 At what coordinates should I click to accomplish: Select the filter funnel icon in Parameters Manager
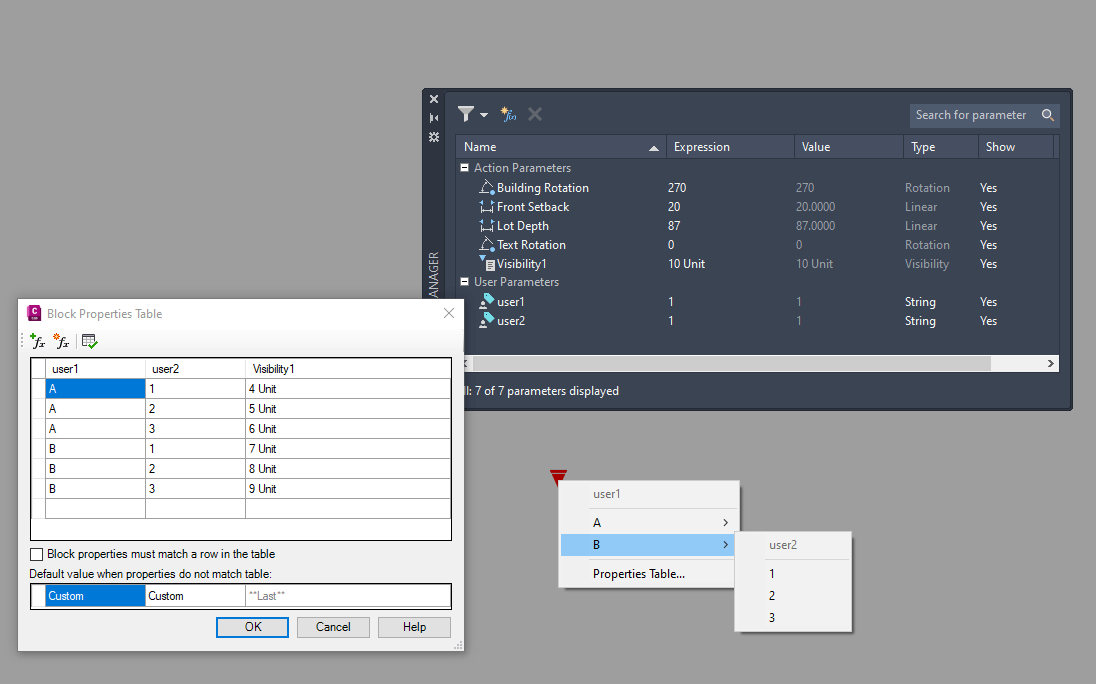tap(464, 114)
